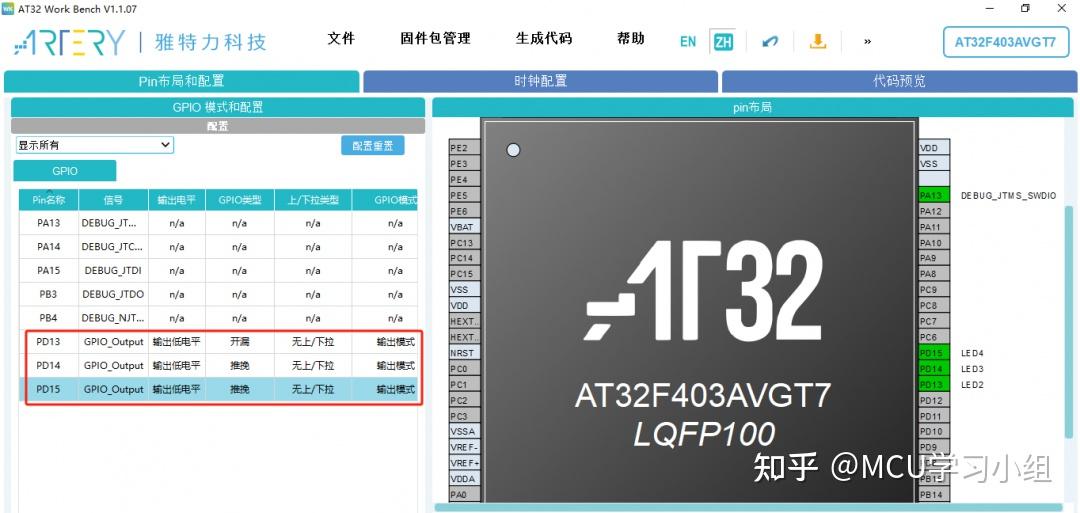The image size is (1080, 513).
Task: Click 推挽 GPIO type cell of PD14
Action: [240, 365]
